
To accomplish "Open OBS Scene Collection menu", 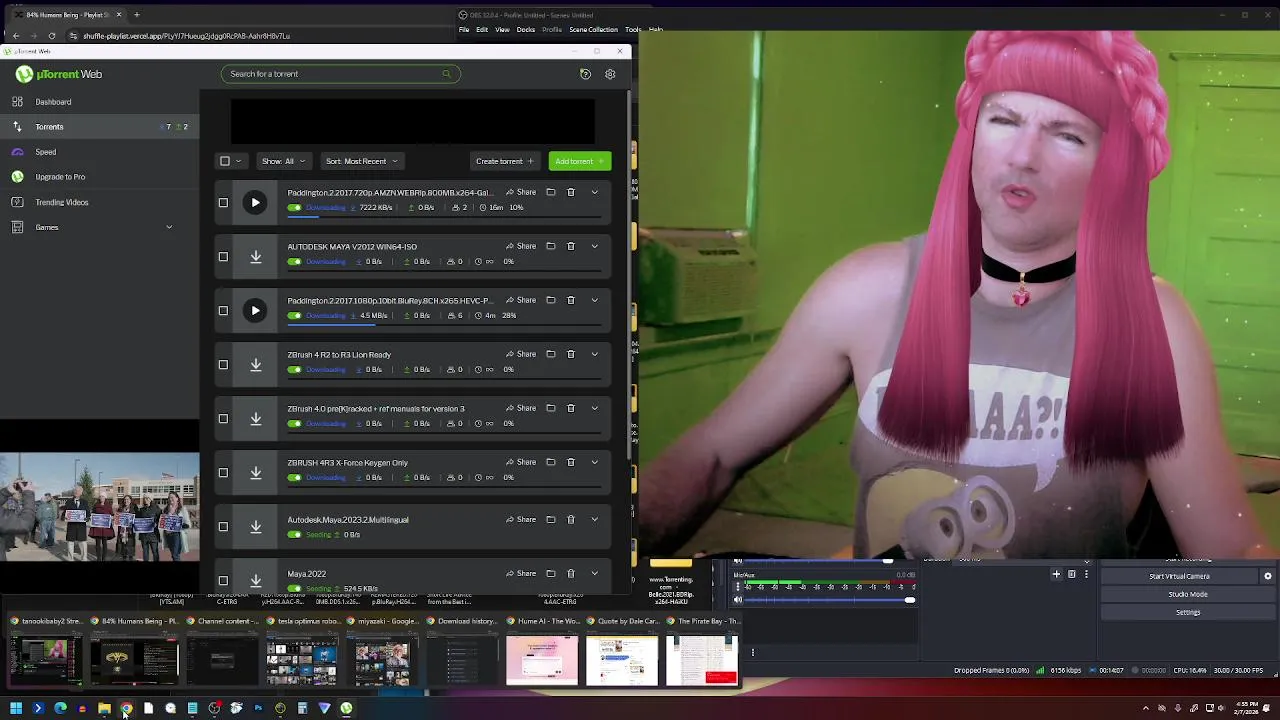I will [x=594, y=29].
